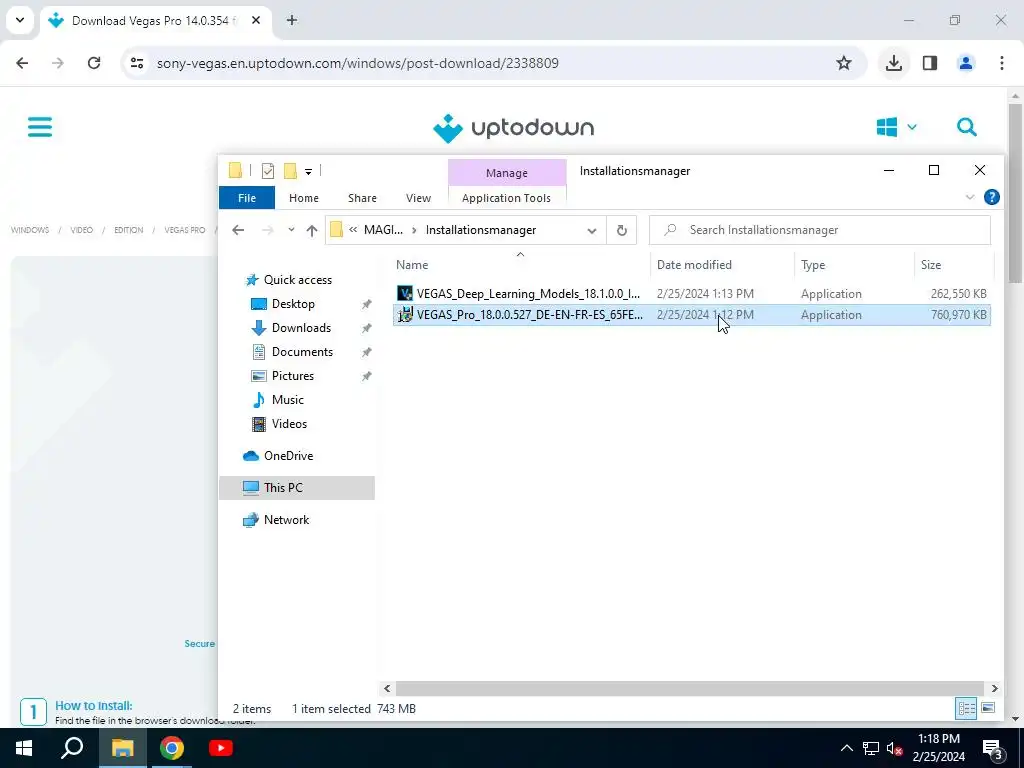Image resolution: width=1024 pixels, height=768 pixels.
Task: Select Quick access in navigation pane
Action: [298, 280]
